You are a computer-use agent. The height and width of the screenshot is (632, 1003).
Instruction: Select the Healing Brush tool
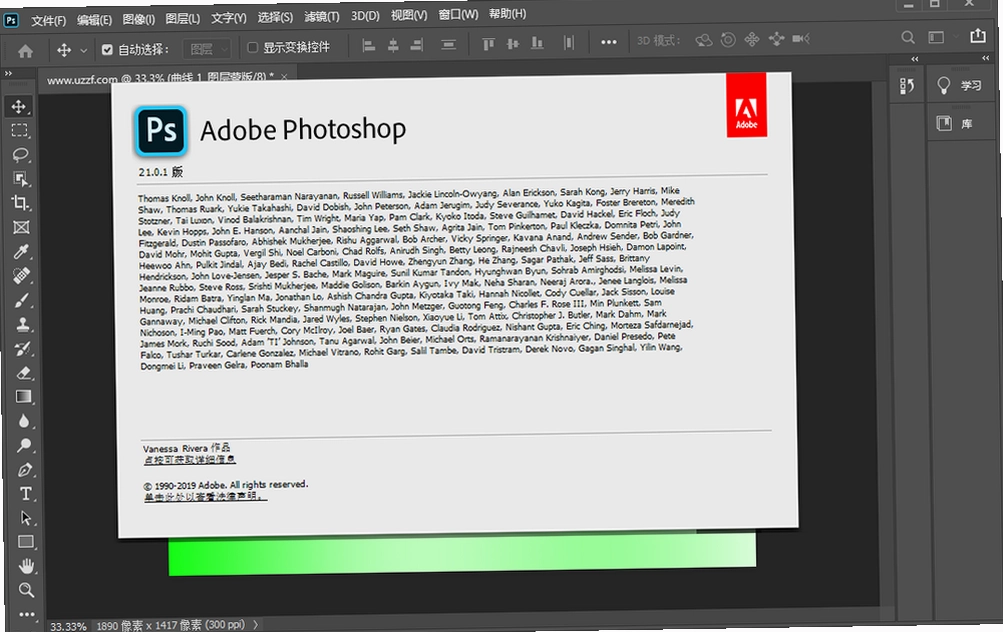tap(22, 276)
